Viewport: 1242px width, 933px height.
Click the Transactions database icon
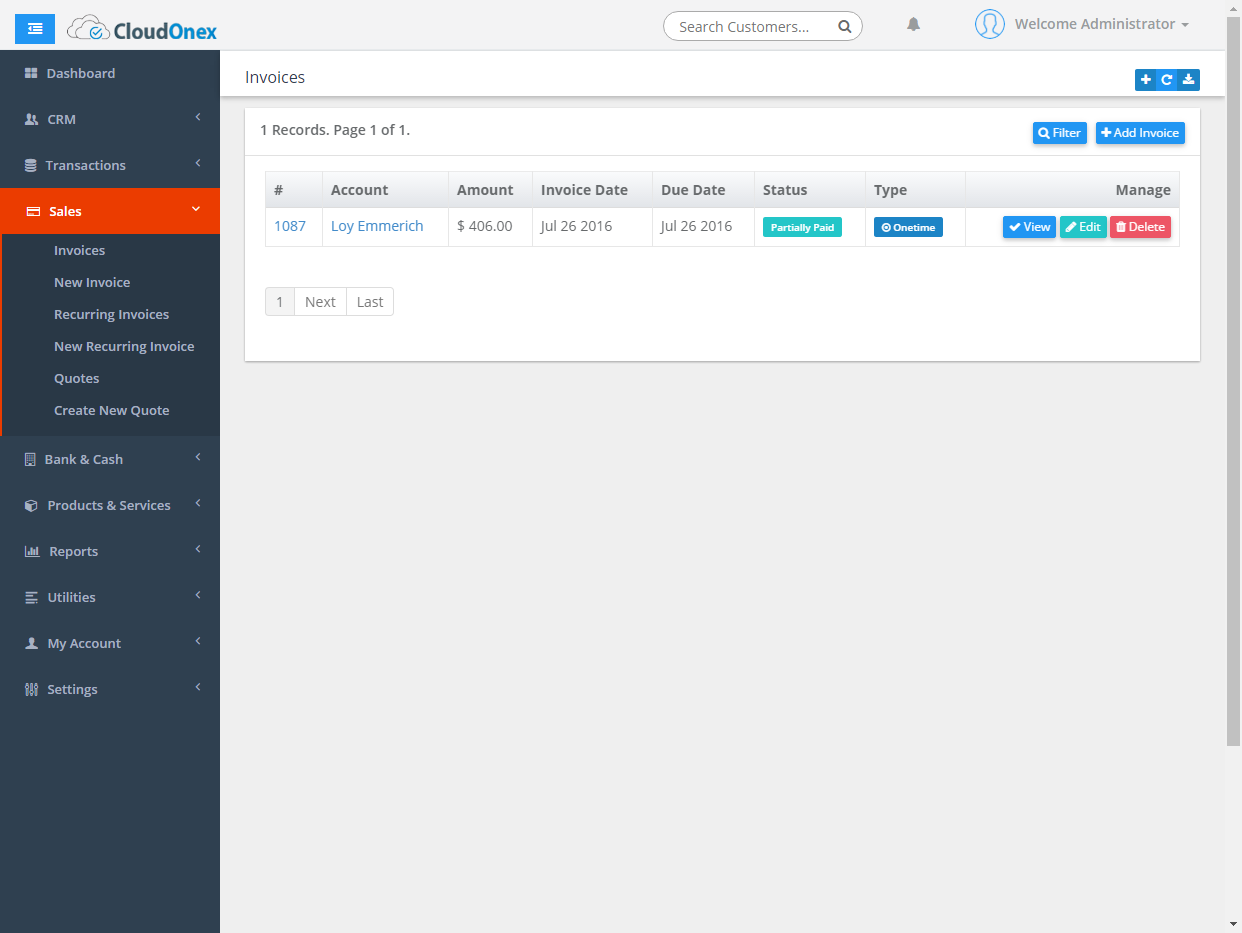pyautogui.click(x=31, y=165)
